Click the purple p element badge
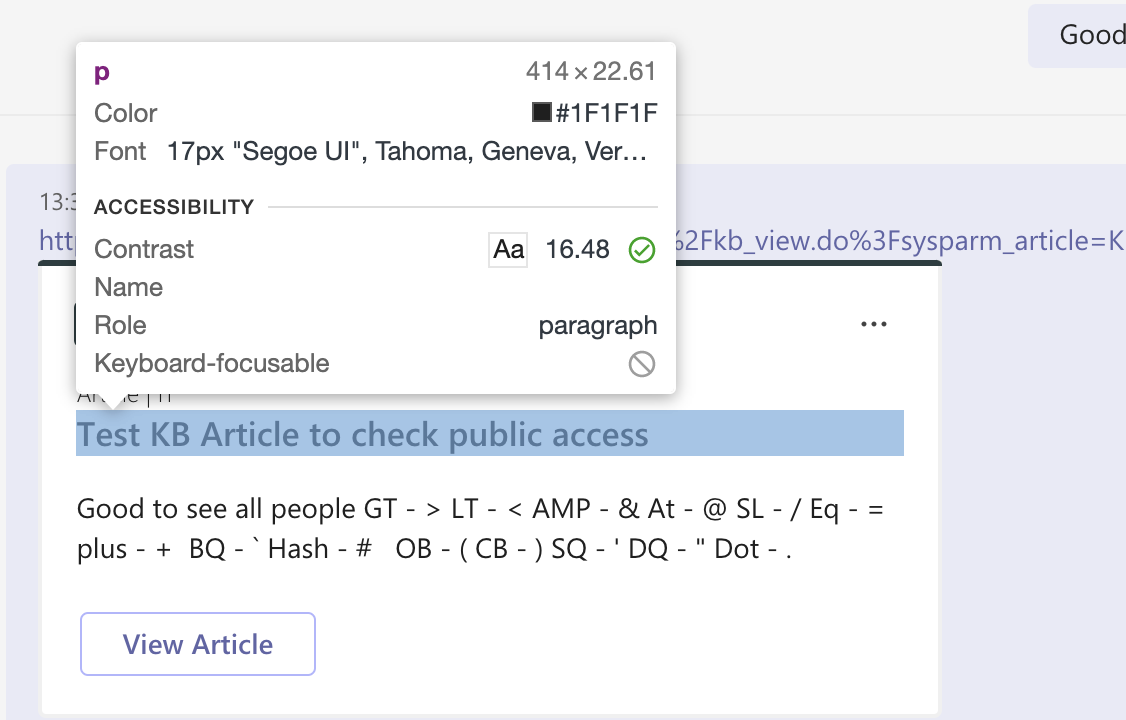1126x720 pixels. coord(99,71)
